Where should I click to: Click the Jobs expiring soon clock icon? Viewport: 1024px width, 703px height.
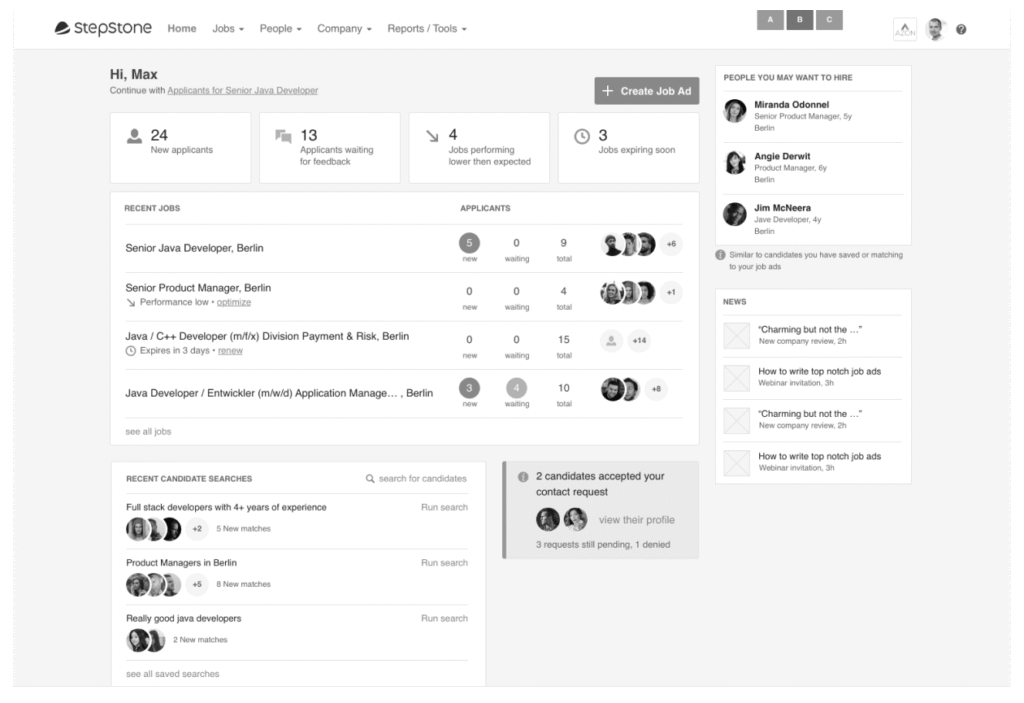click(581, 137)
